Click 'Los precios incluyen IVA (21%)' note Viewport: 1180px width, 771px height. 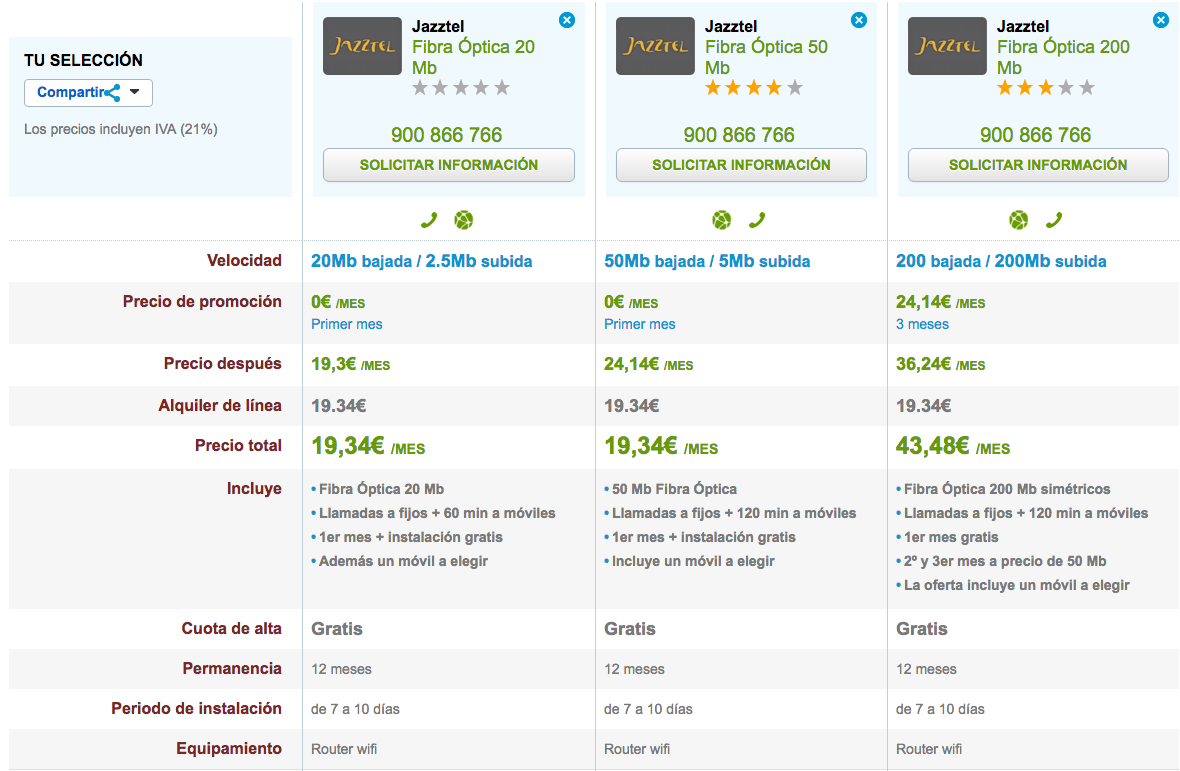click(x=120, y=129)
